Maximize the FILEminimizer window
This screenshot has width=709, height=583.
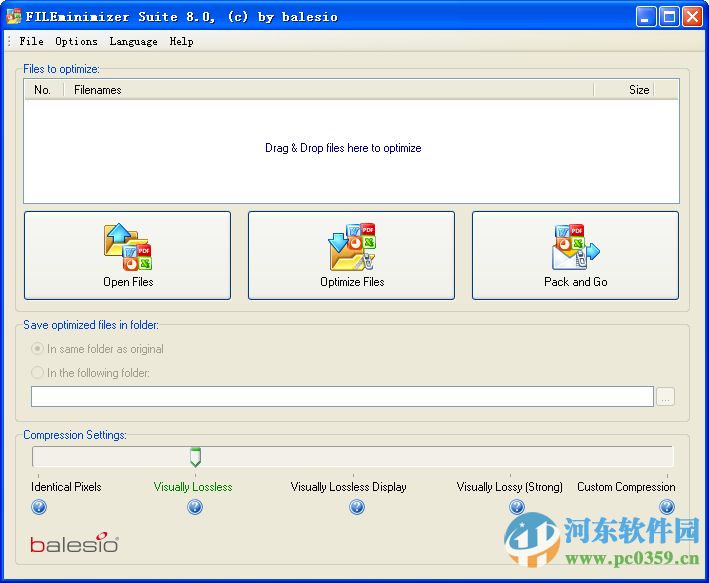[x=669, y=17]
